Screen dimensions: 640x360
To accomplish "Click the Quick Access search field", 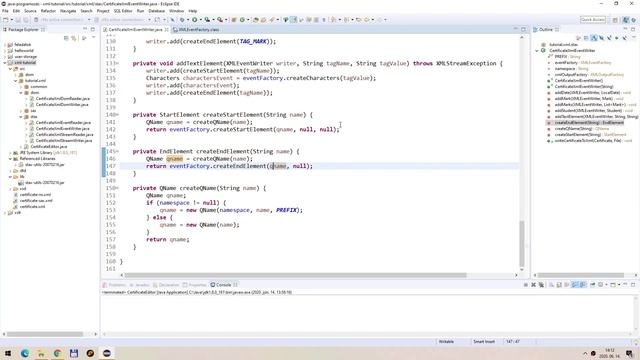I will coord(593,20).
